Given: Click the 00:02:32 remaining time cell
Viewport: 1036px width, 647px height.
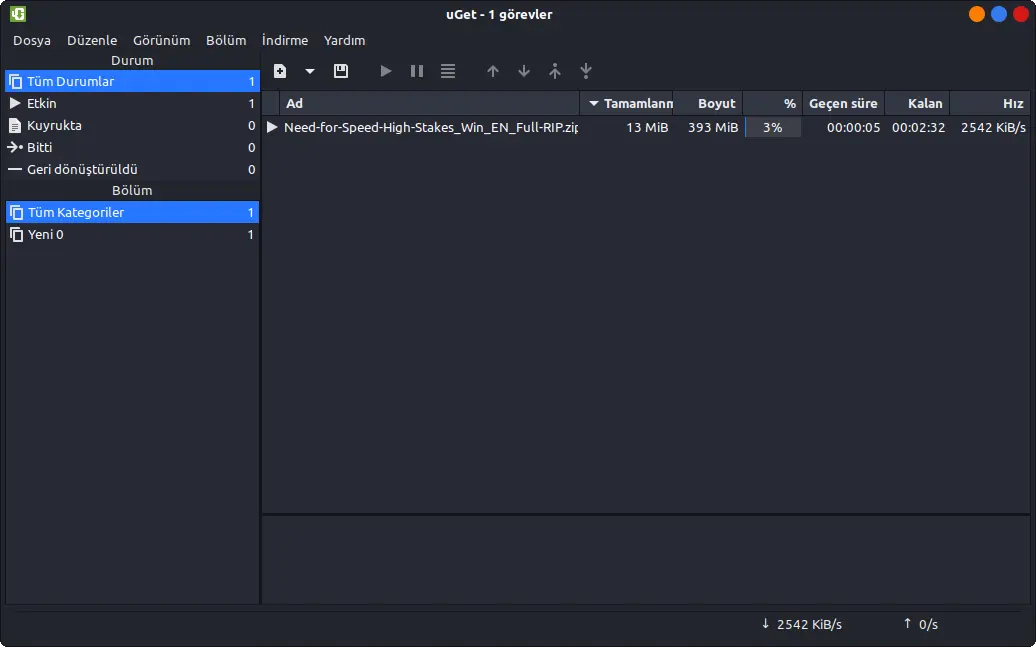Looking at the screenshot, I should [x=918, y=128].
